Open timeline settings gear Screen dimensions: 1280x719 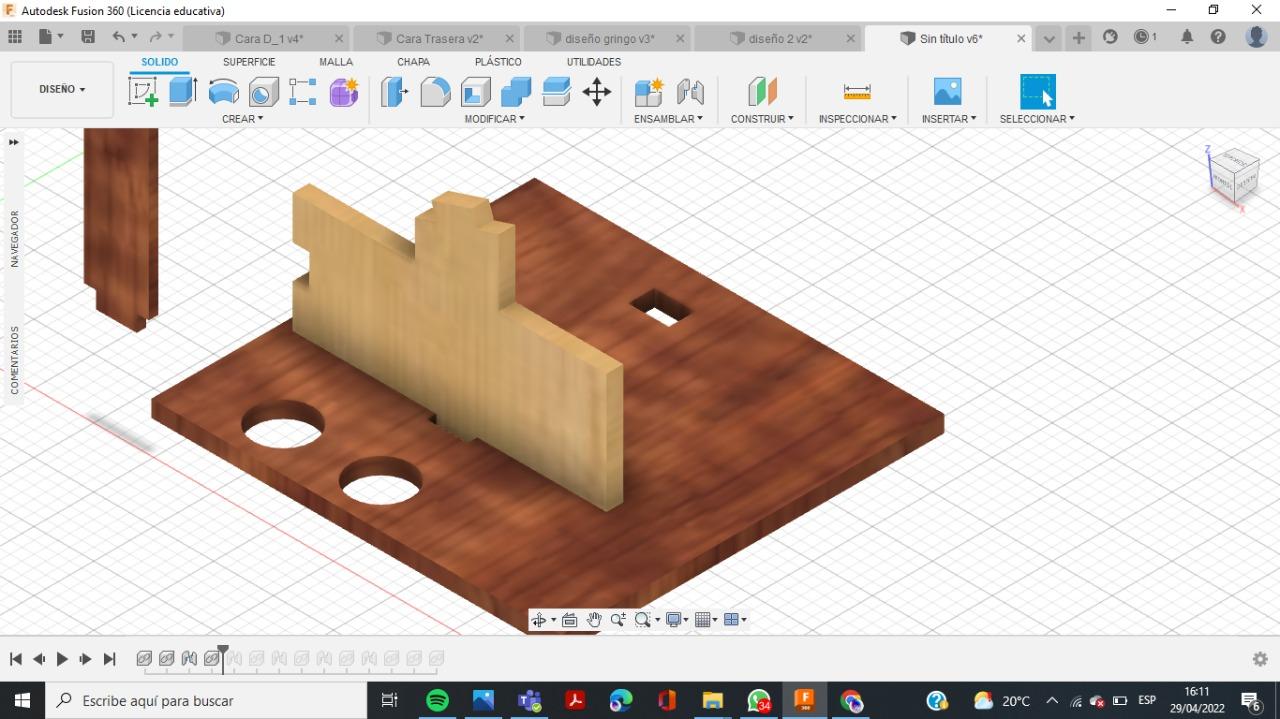pos(1260,659)
